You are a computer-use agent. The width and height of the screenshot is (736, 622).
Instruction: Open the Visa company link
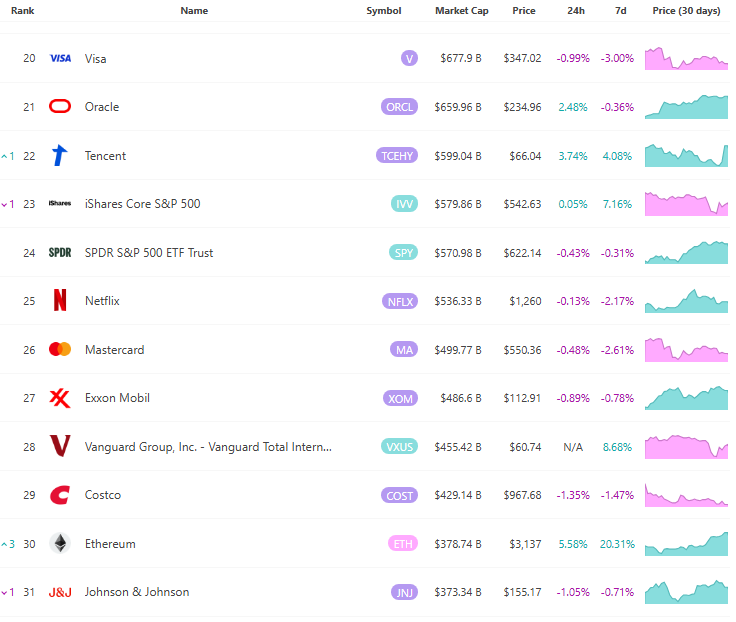[95, 59]
